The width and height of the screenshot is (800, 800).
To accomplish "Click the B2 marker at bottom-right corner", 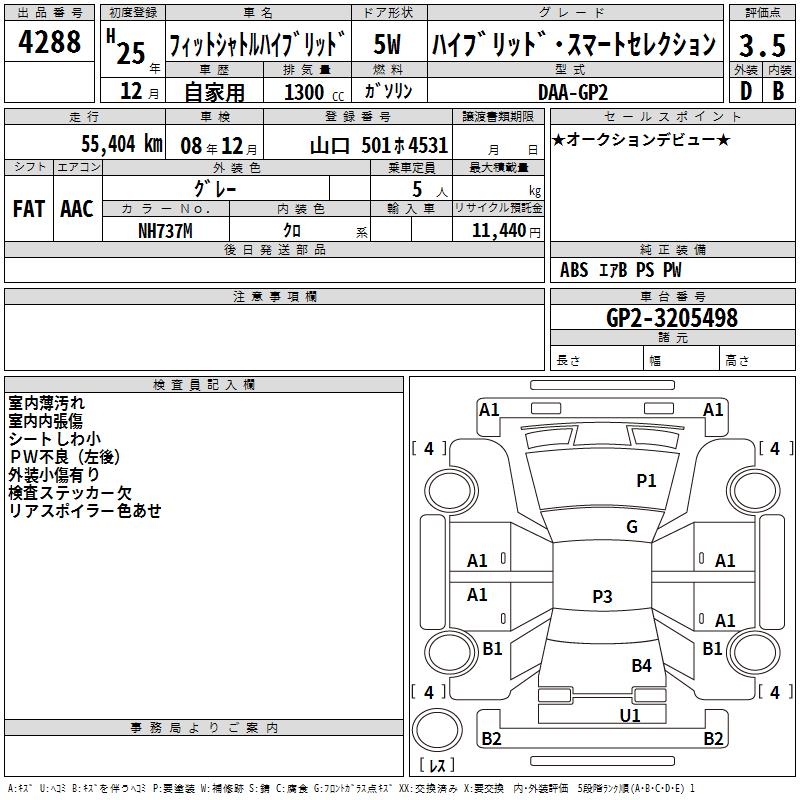I will click(x=713, y=739).
